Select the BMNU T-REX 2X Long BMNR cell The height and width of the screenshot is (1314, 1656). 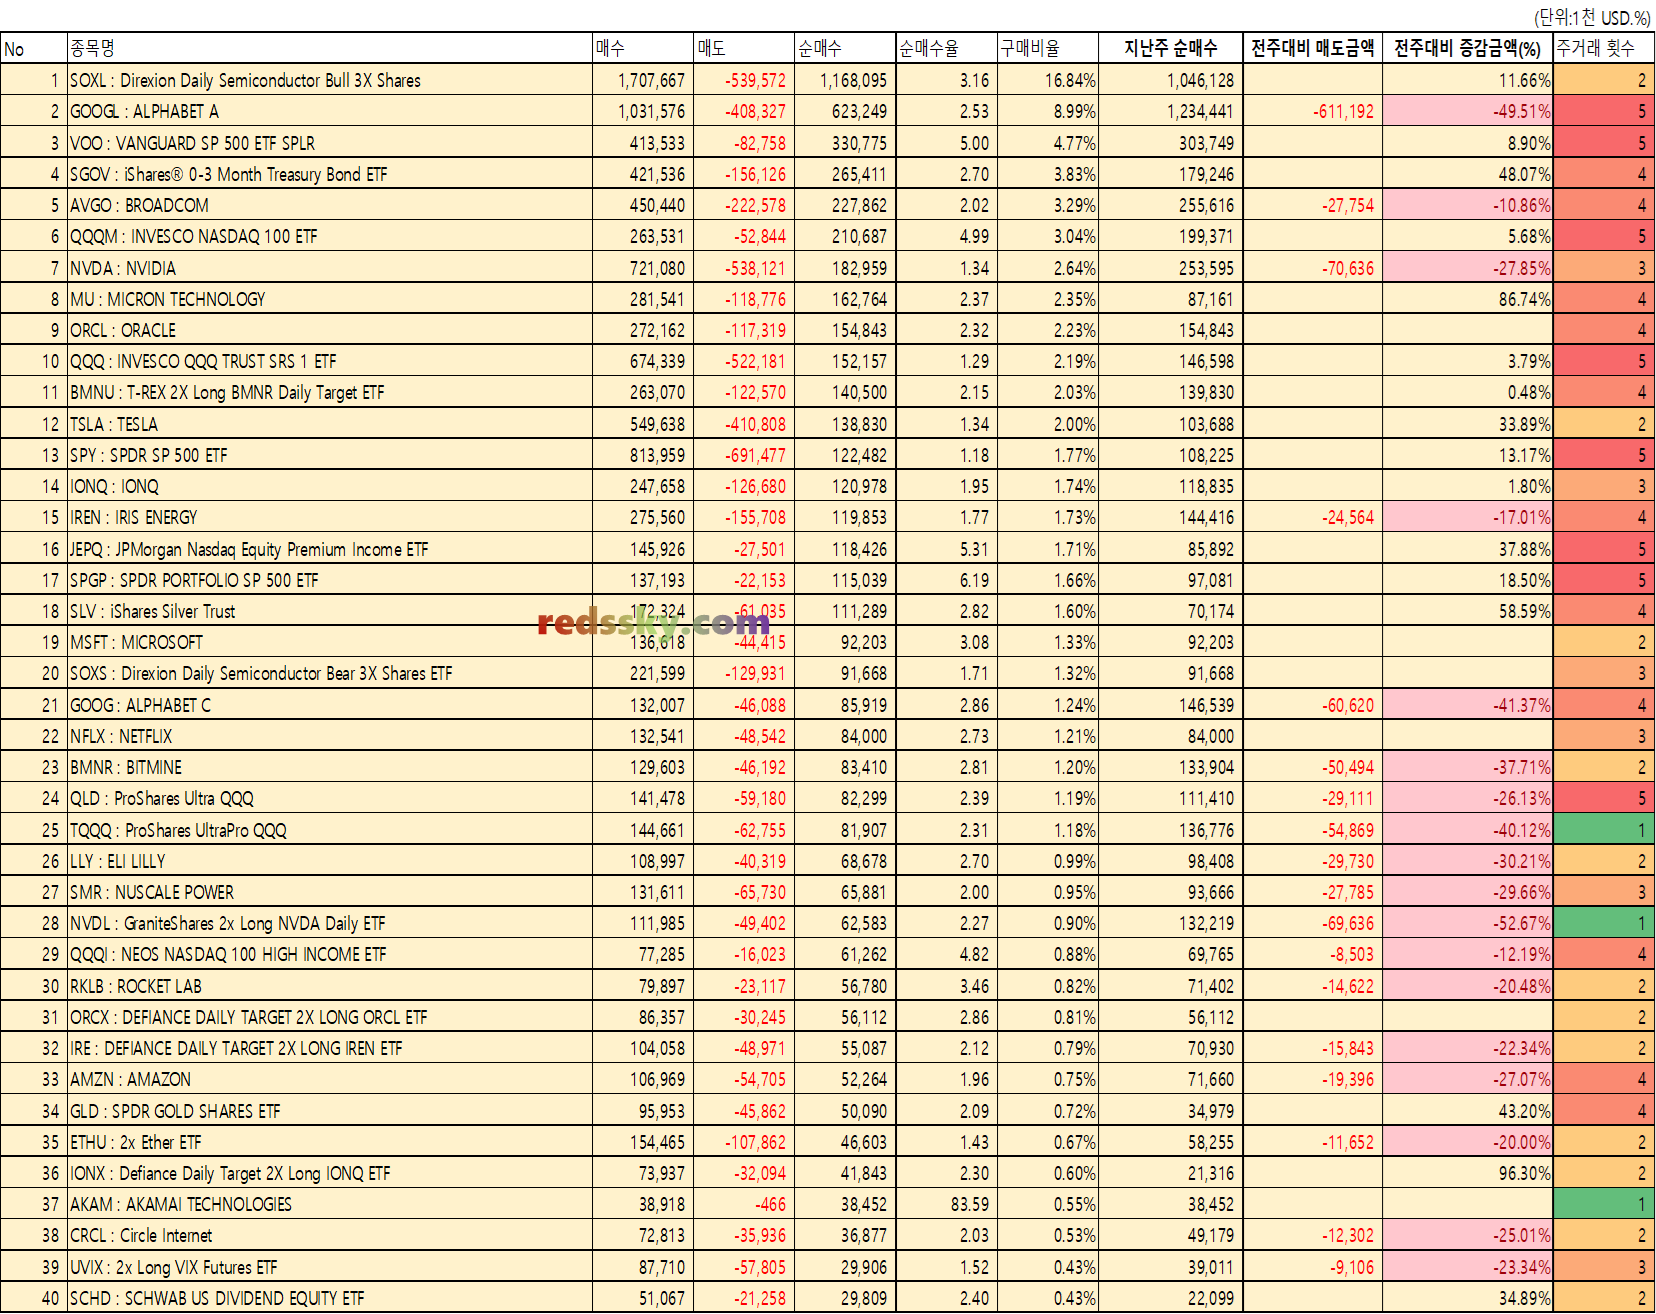pos(330,392)
